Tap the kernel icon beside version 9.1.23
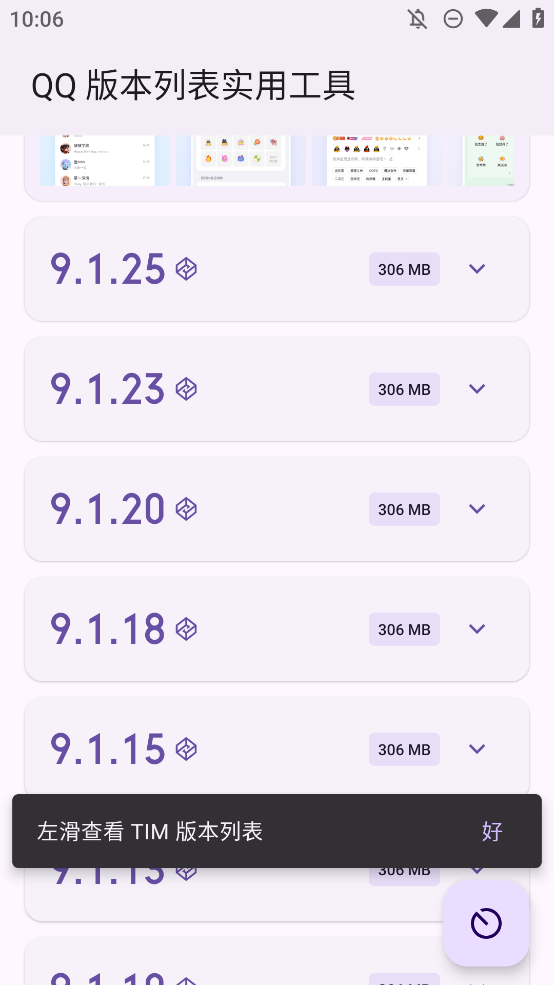The height and width of the screenshot is (985, 554). [186, 389]
